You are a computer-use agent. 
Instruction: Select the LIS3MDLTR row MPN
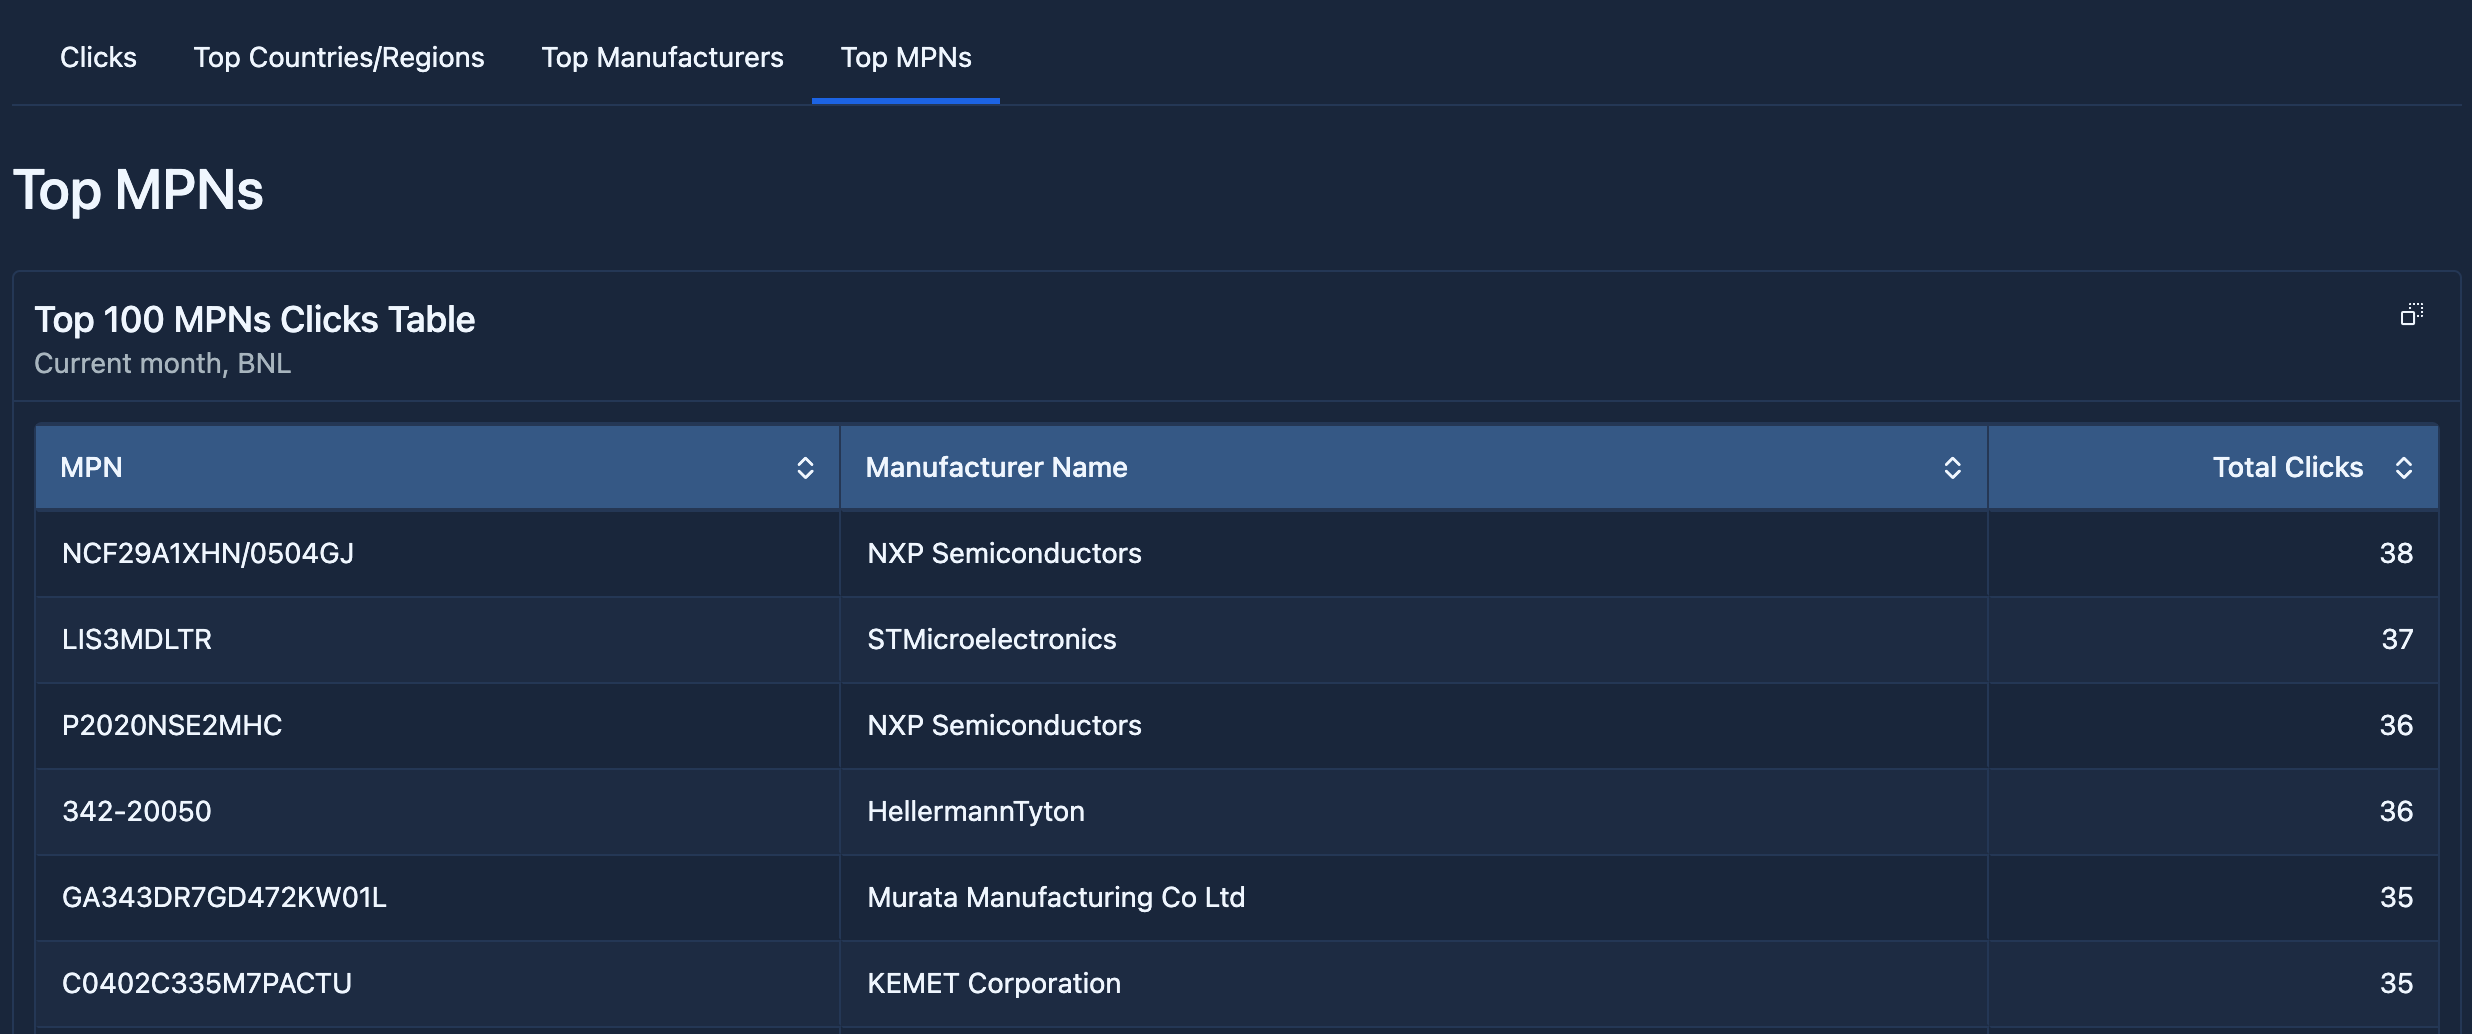point(137,640)
